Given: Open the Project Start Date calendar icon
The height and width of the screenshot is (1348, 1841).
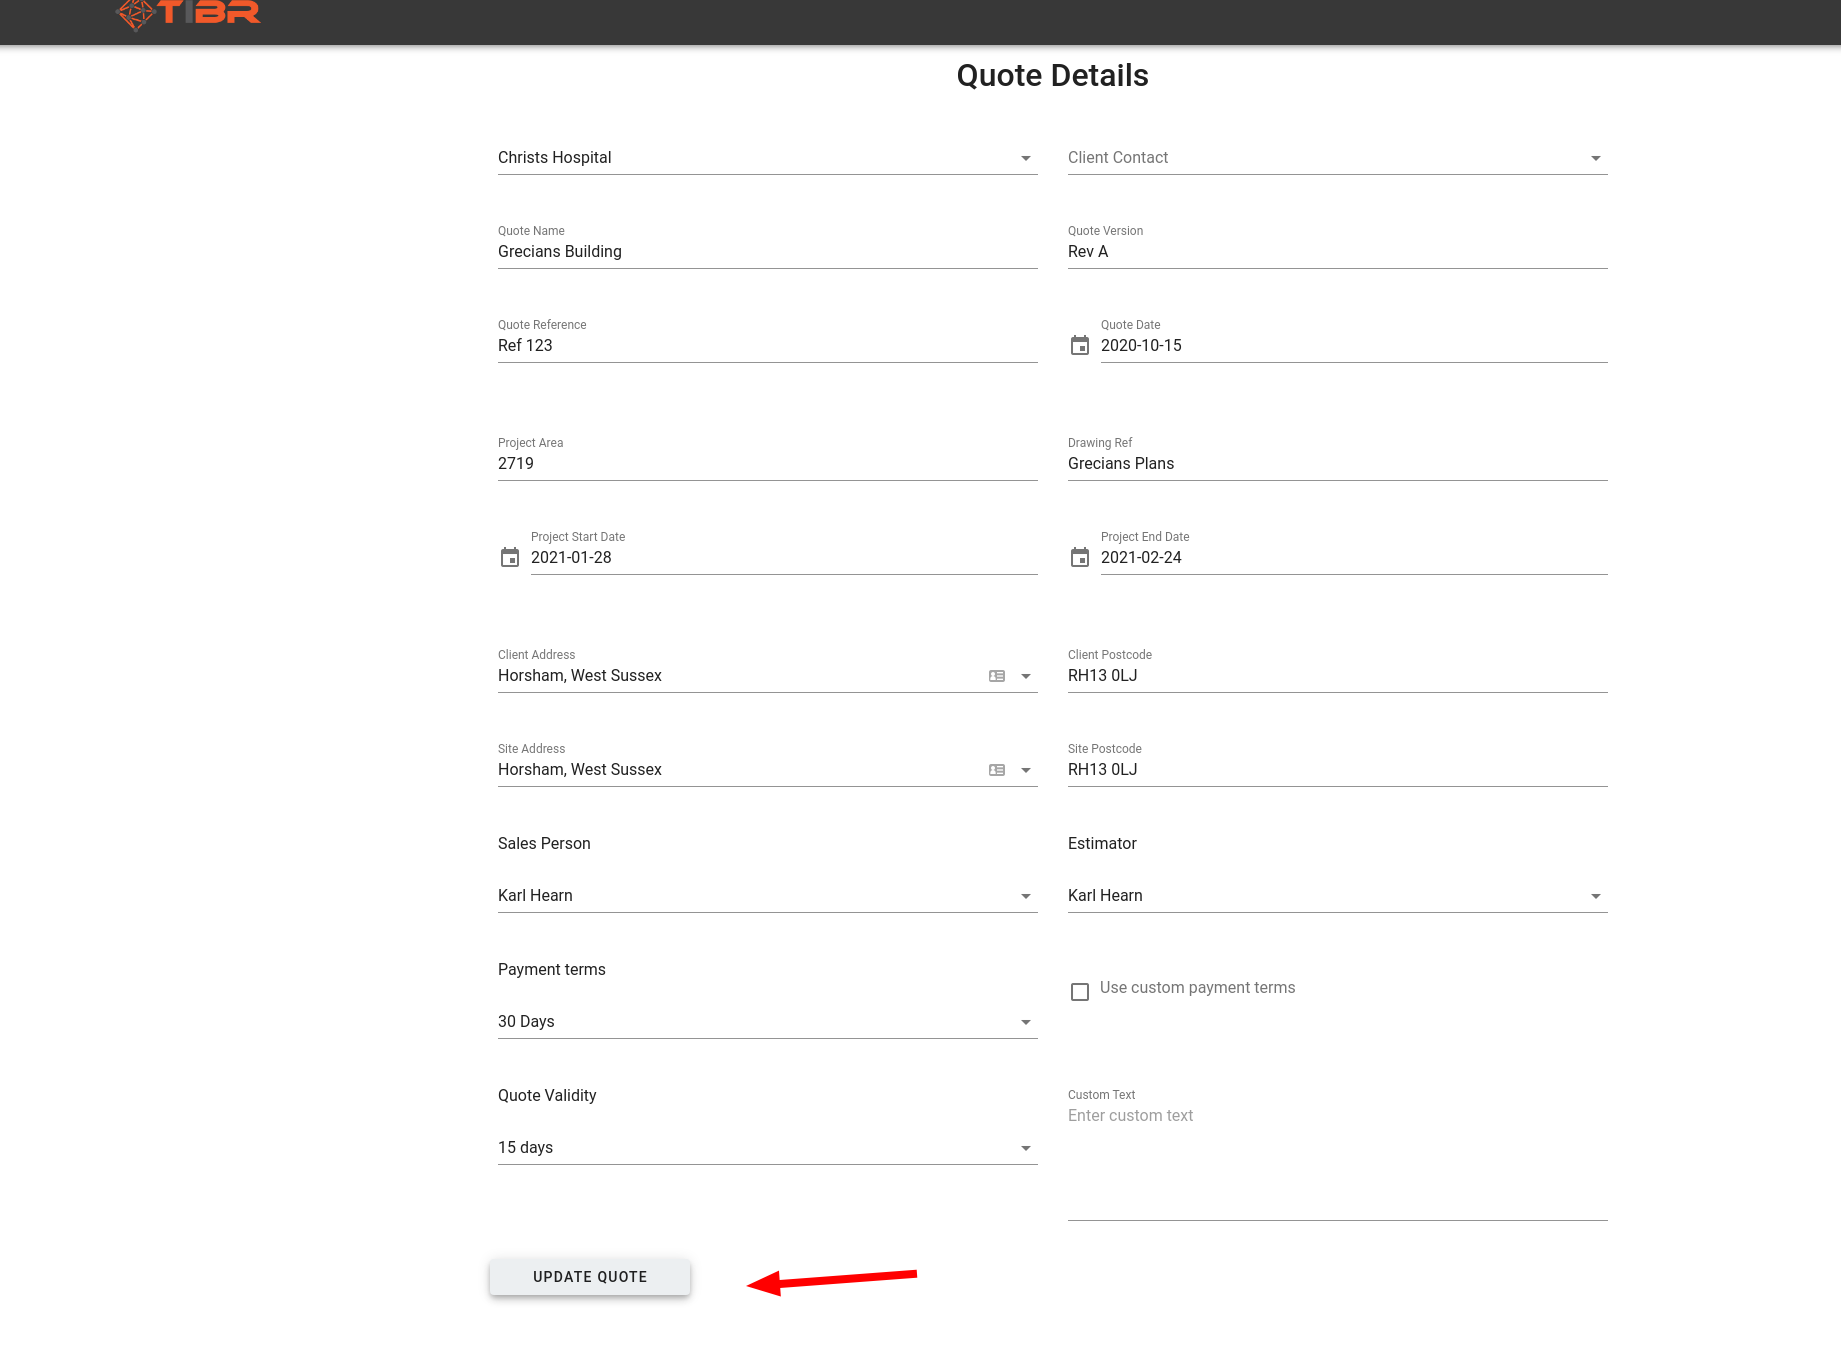Looking at the screenshot, I should pos(510,558).
